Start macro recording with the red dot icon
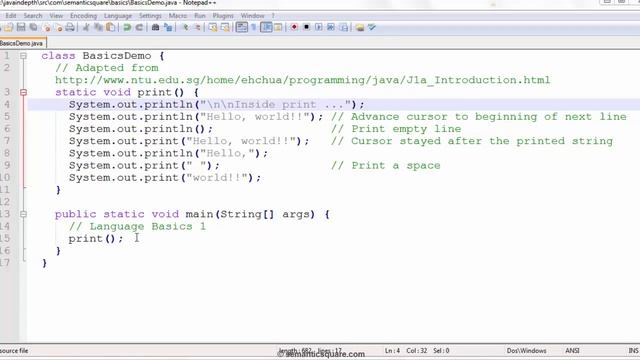 click(294, 27)
